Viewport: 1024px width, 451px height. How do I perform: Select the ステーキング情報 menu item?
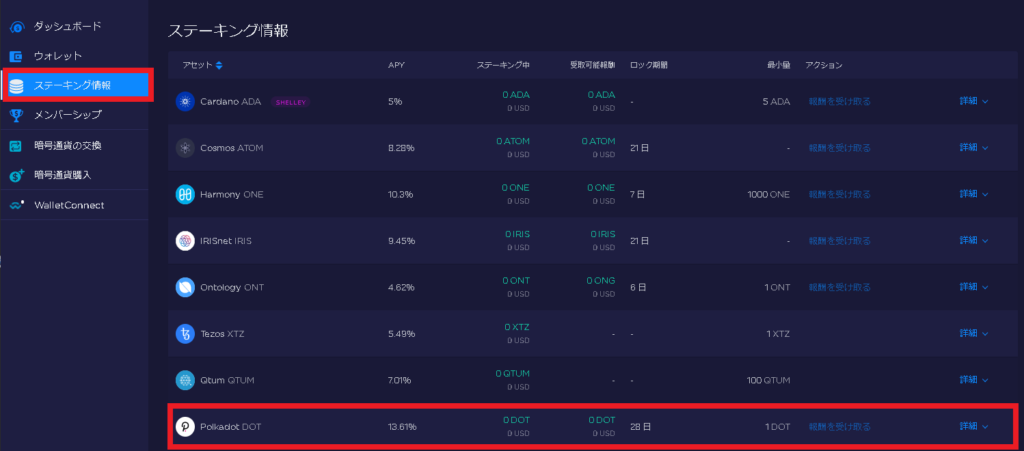pyautogui.click(x=78, y=86)
